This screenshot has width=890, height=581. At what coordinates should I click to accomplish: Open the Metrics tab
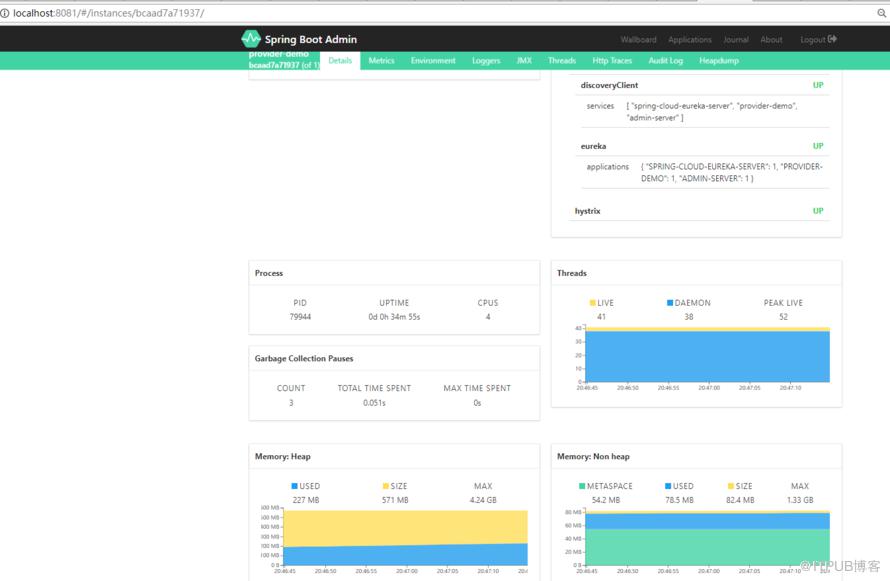point(381,61)
